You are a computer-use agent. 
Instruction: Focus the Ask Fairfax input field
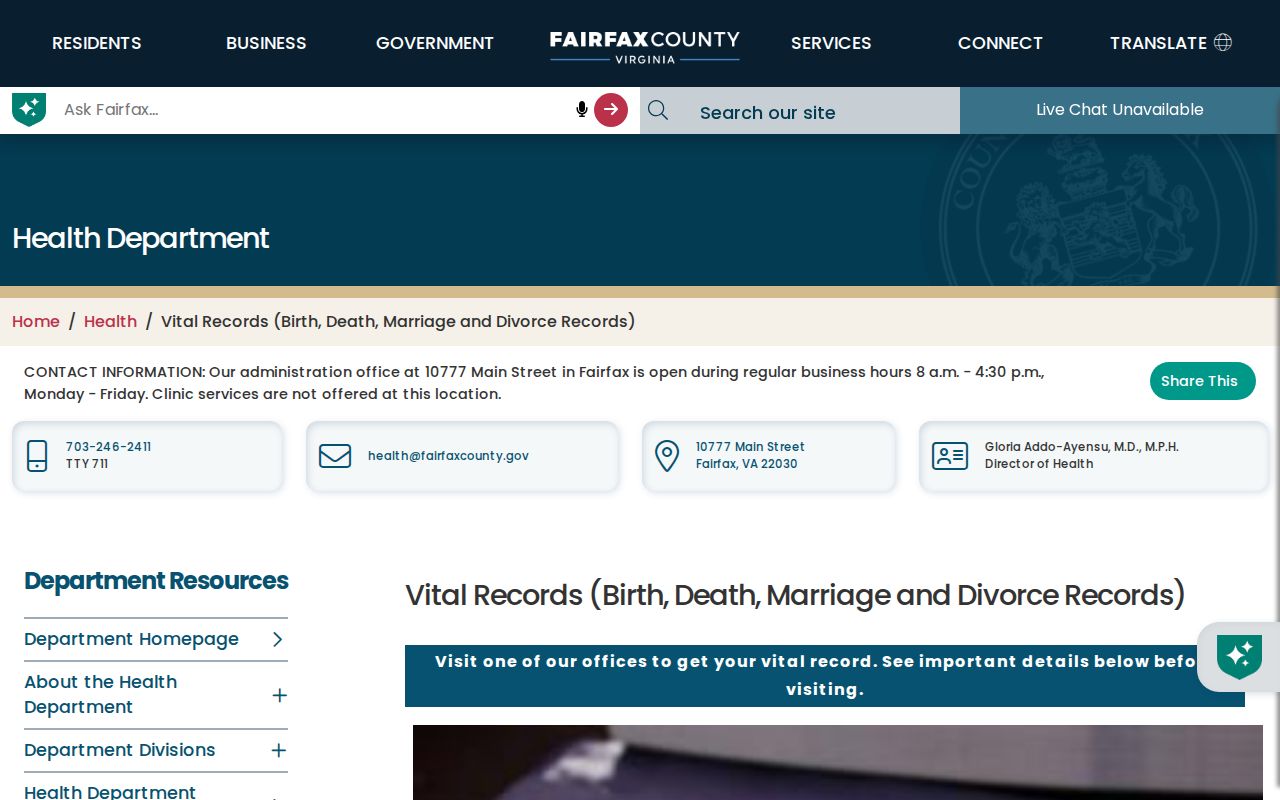coord(315,110)
